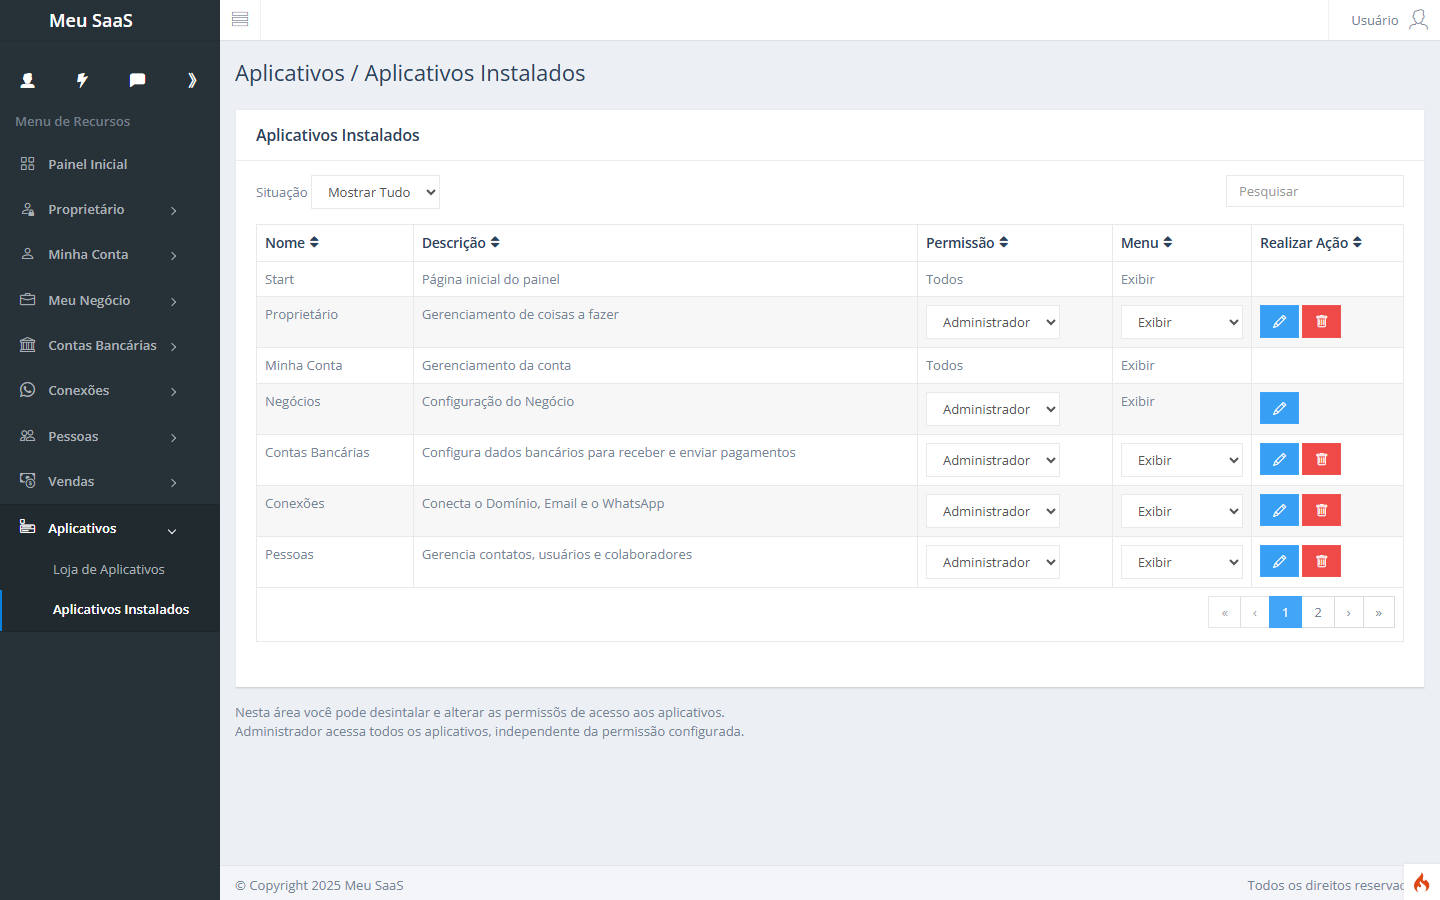Edit the Conexões app row
Viewport: 1440px width, 900px height.
pos(1279,510)
